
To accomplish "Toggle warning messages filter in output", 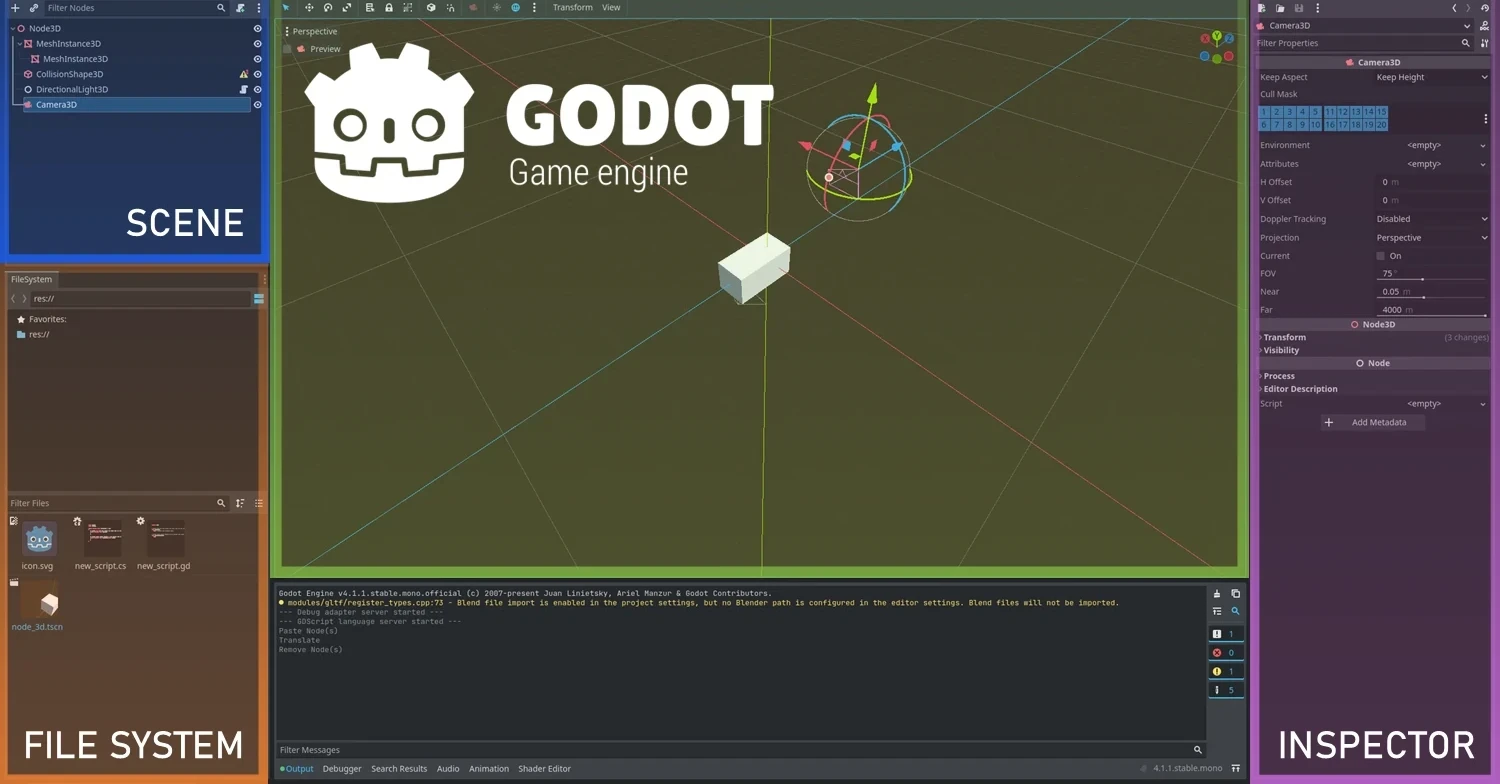I will (1226, 671).
